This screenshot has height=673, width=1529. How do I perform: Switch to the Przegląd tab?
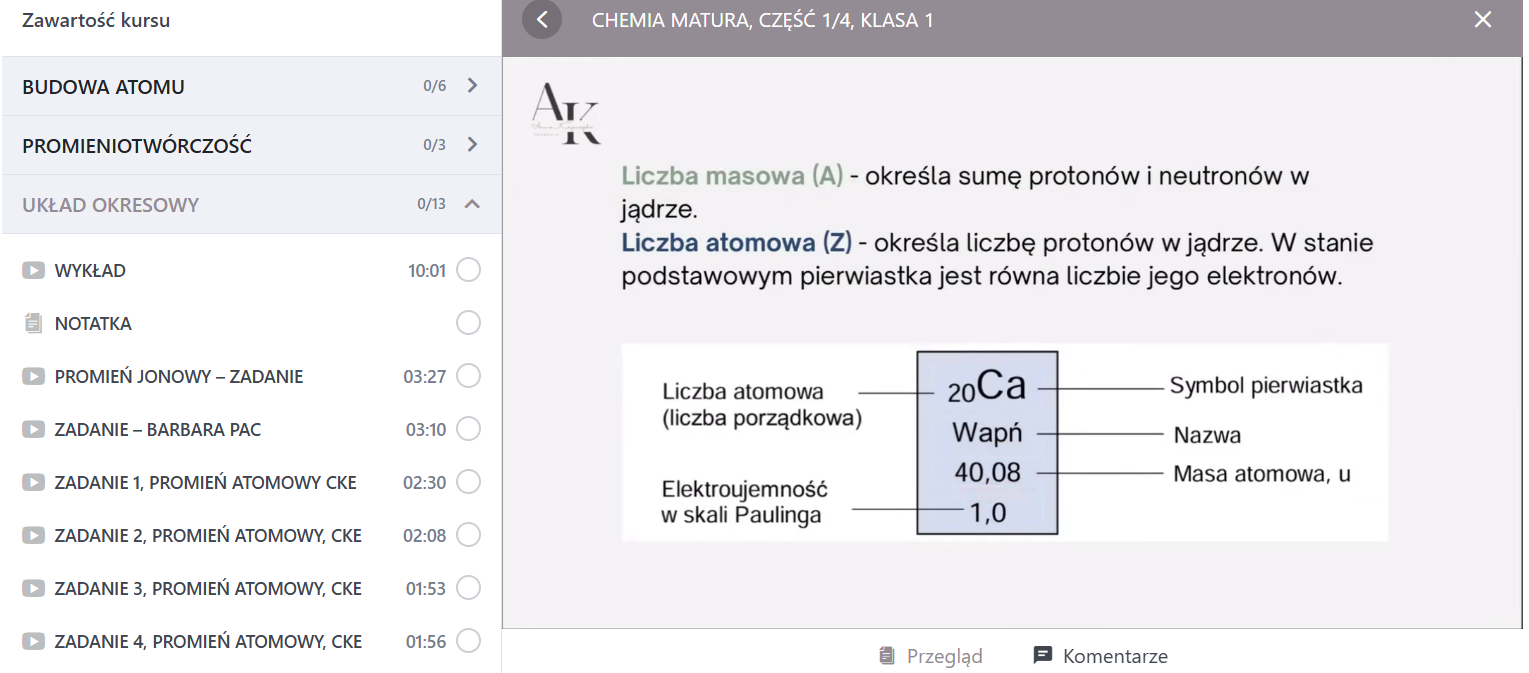click(x=931, y=655)
